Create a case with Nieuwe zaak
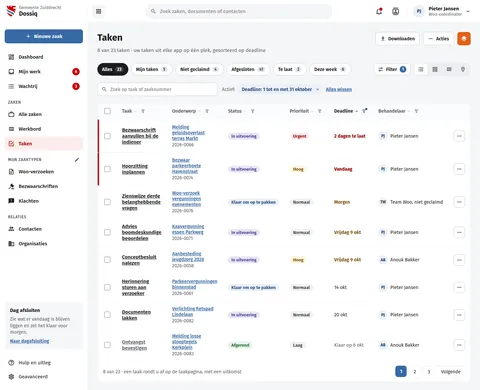480x390 pixels. pos(44,36)
